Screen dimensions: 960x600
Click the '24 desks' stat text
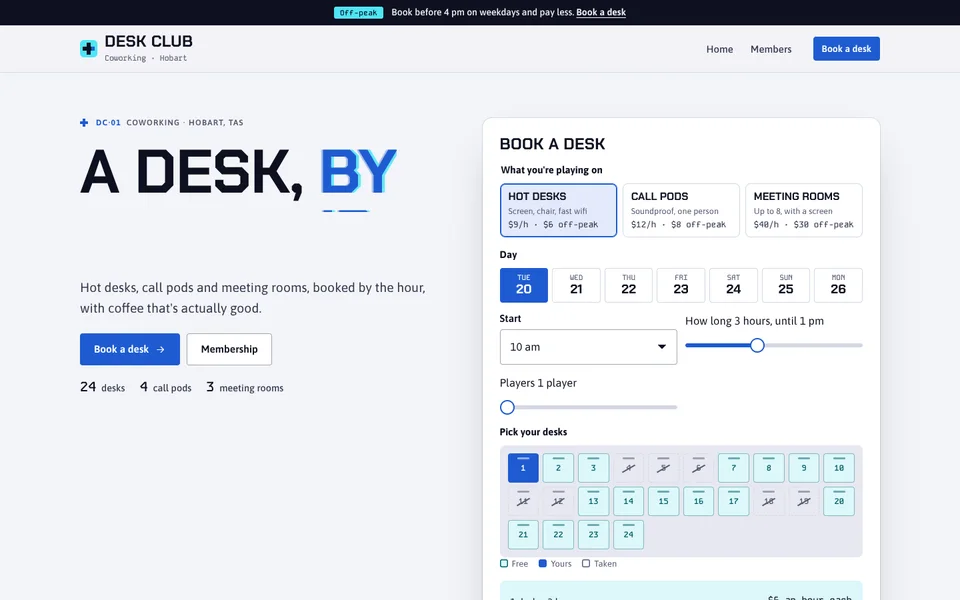pos(102,387)
